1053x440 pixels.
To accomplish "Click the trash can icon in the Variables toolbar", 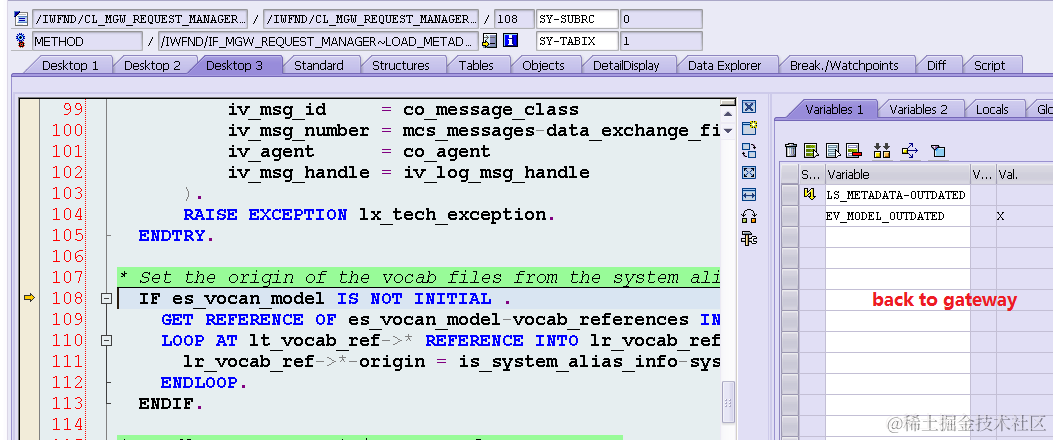I will [x=792, y=150].
